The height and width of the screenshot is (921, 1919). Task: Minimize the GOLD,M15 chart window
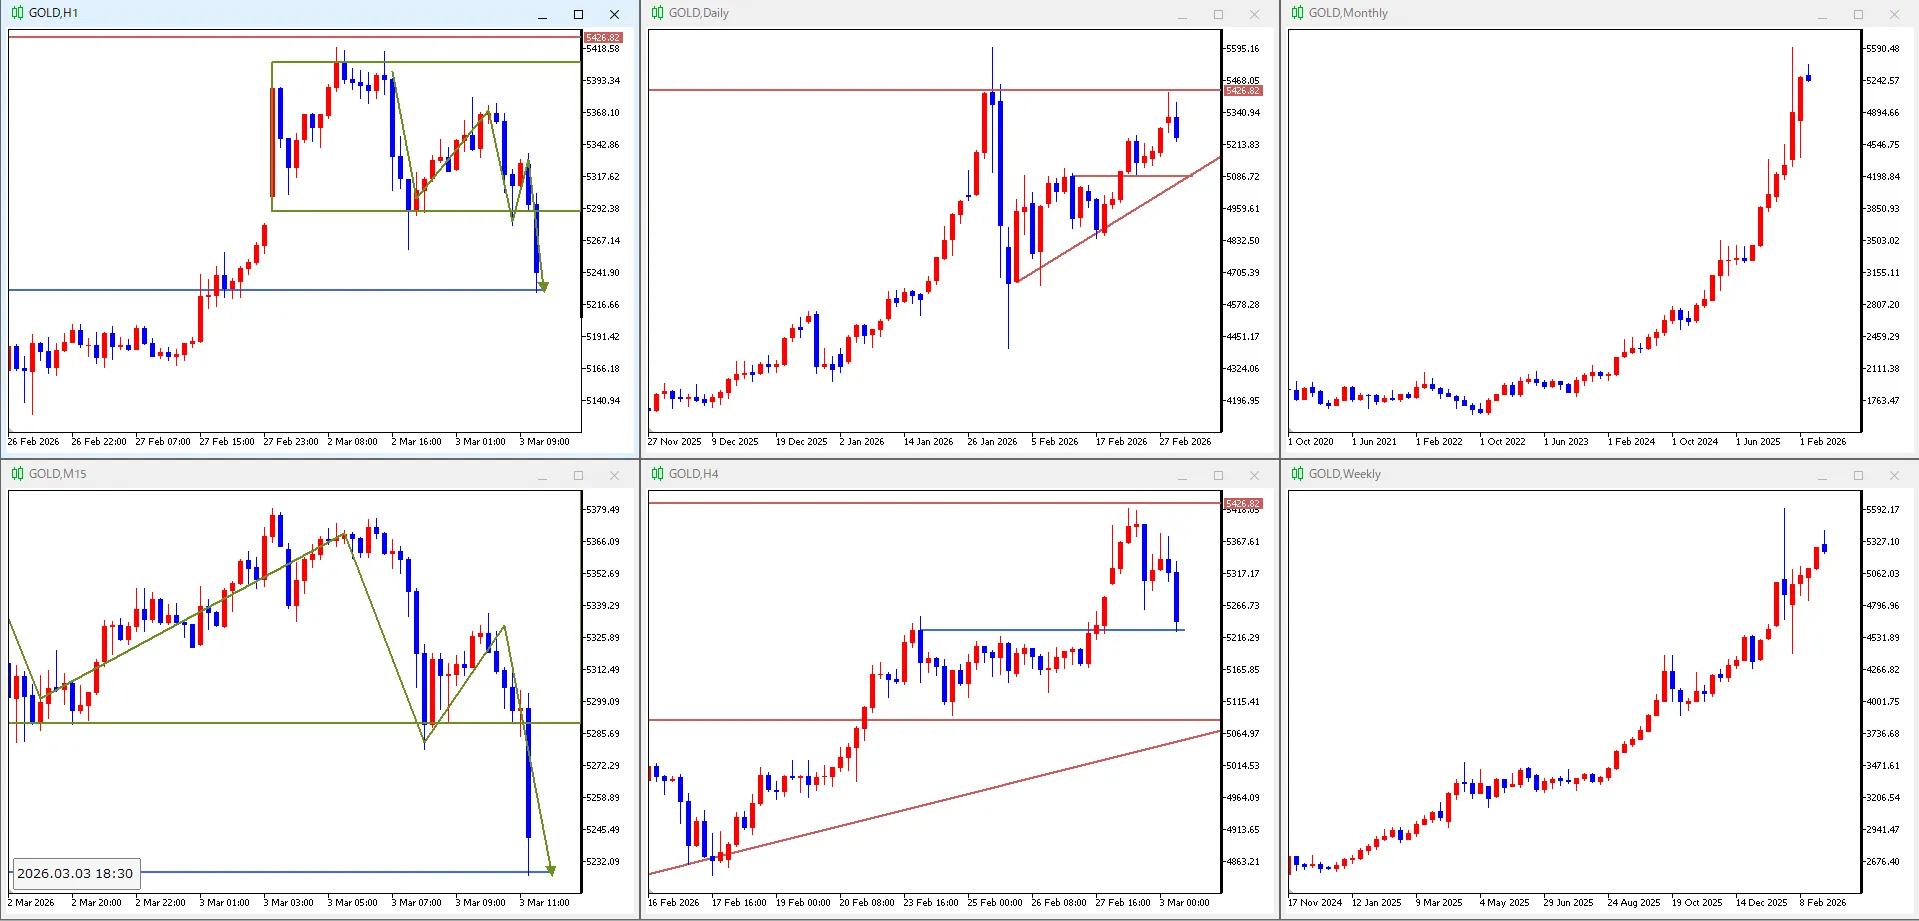point(542,475)
